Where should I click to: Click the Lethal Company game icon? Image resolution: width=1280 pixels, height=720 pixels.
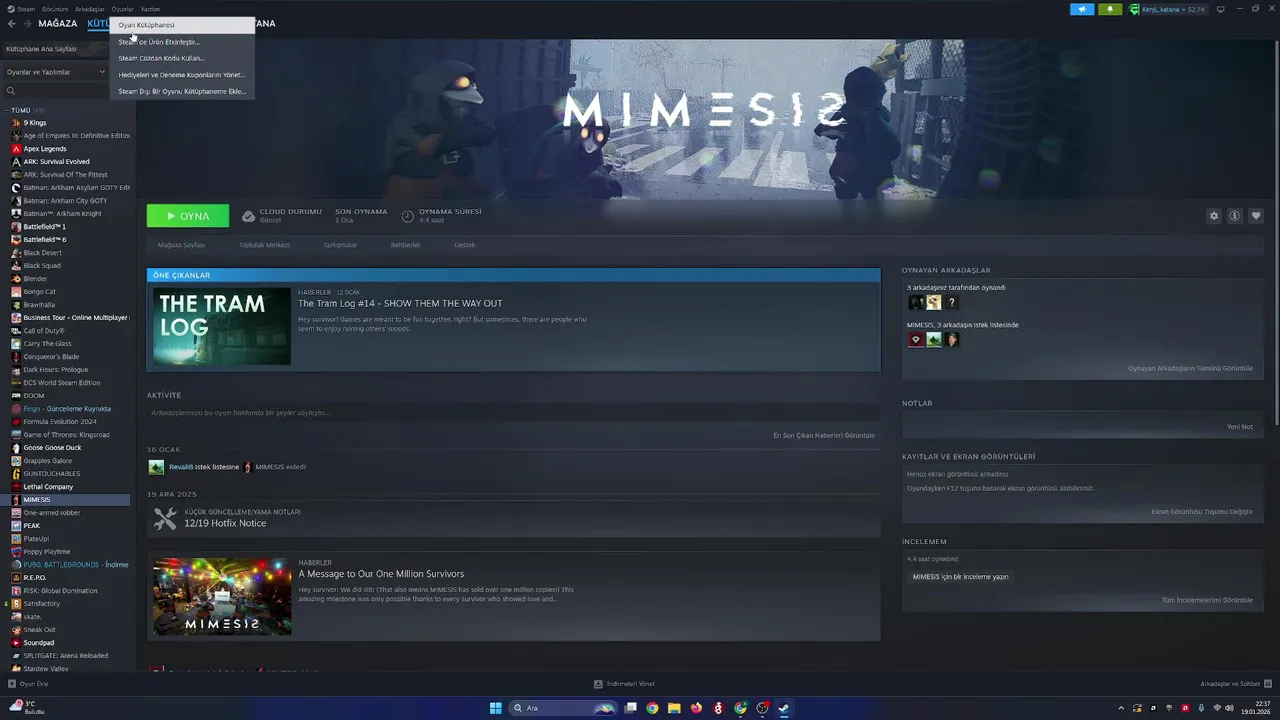point(16,487)
